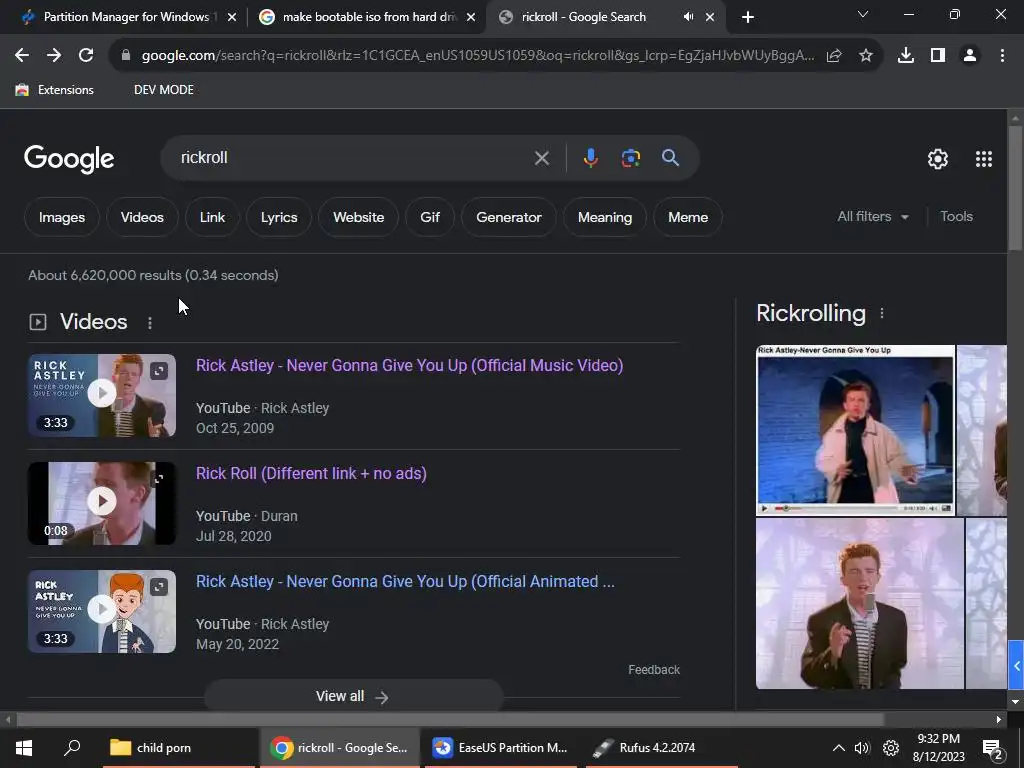
Task: Click the browser forward arrow
Action: 54,56
